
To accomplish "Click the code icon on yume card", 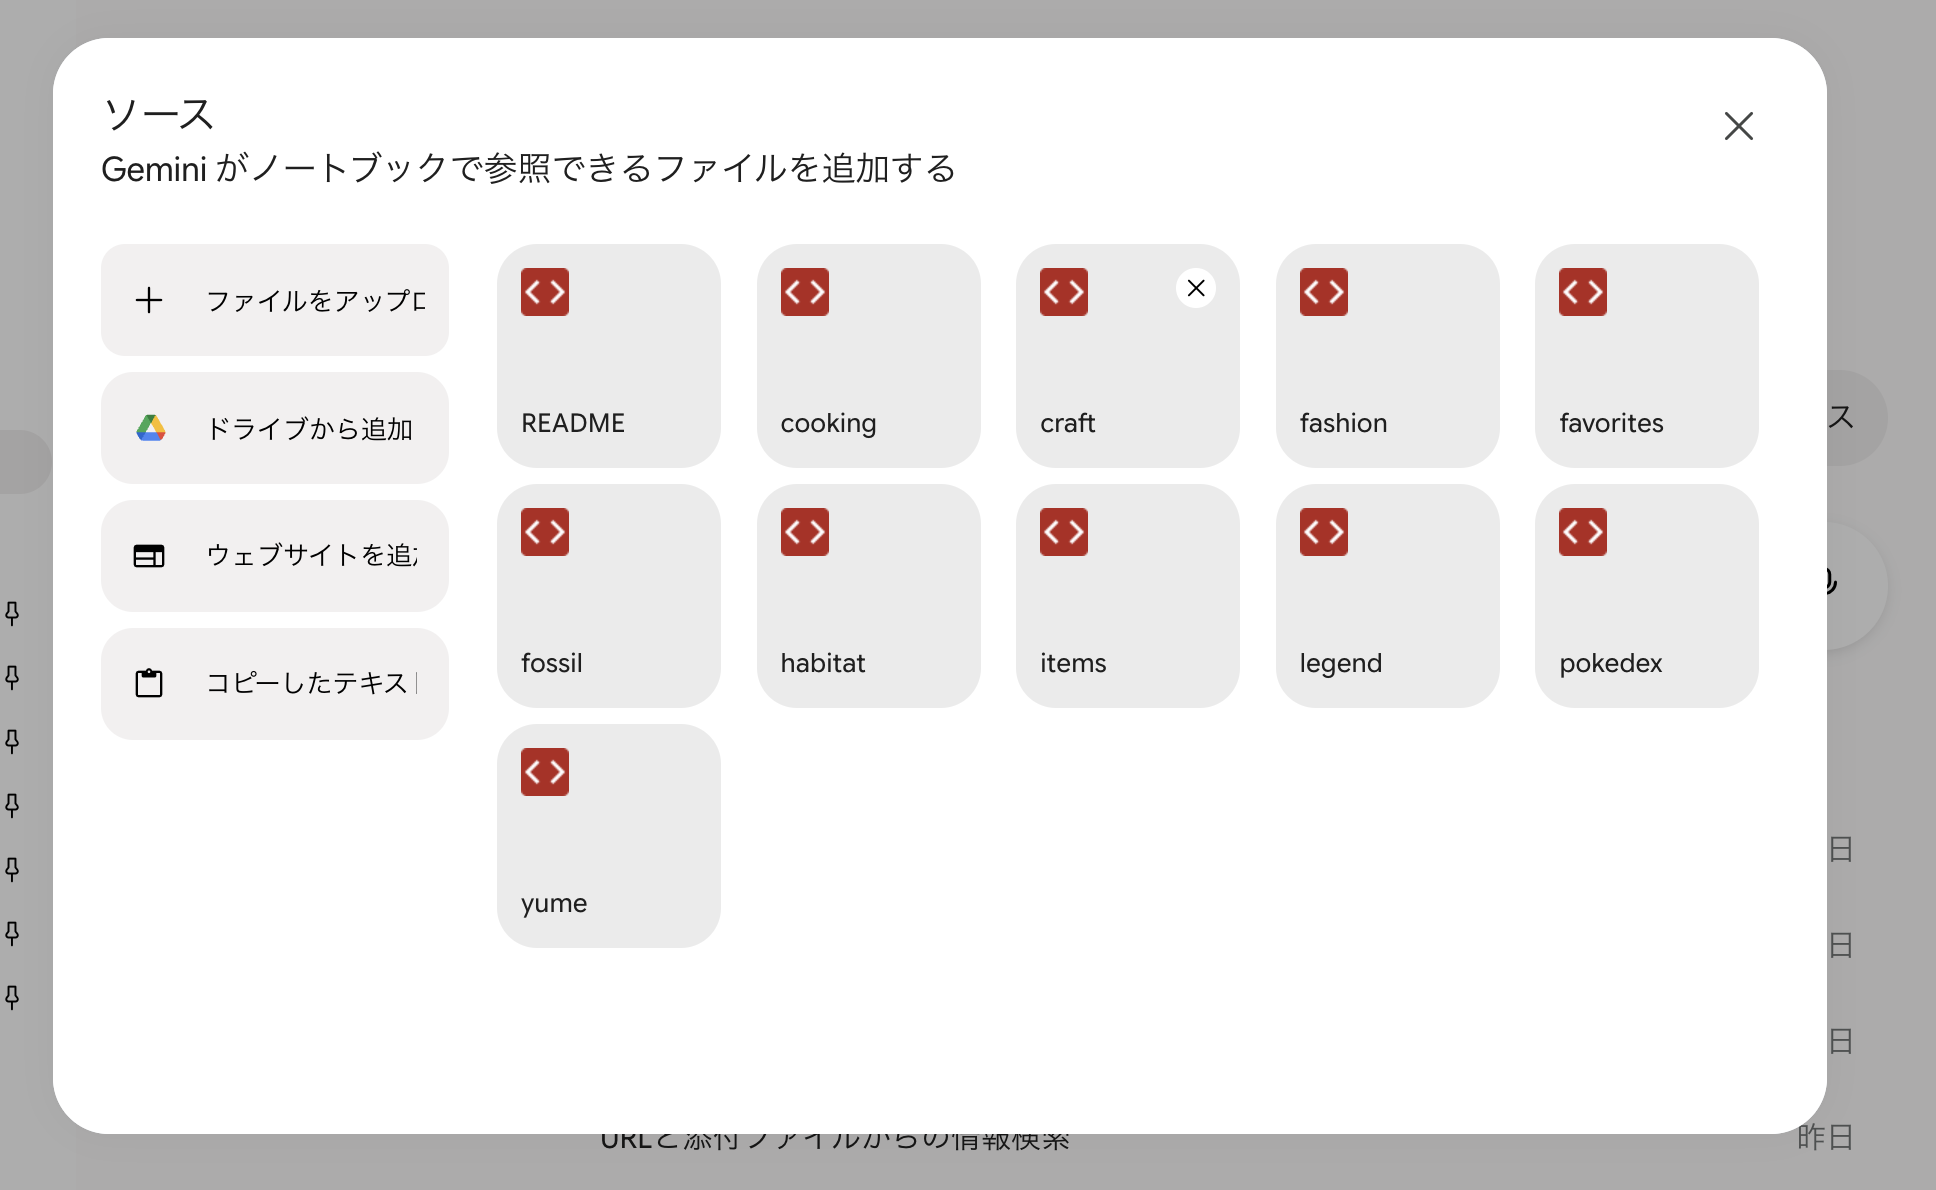I will pos(545,772).
